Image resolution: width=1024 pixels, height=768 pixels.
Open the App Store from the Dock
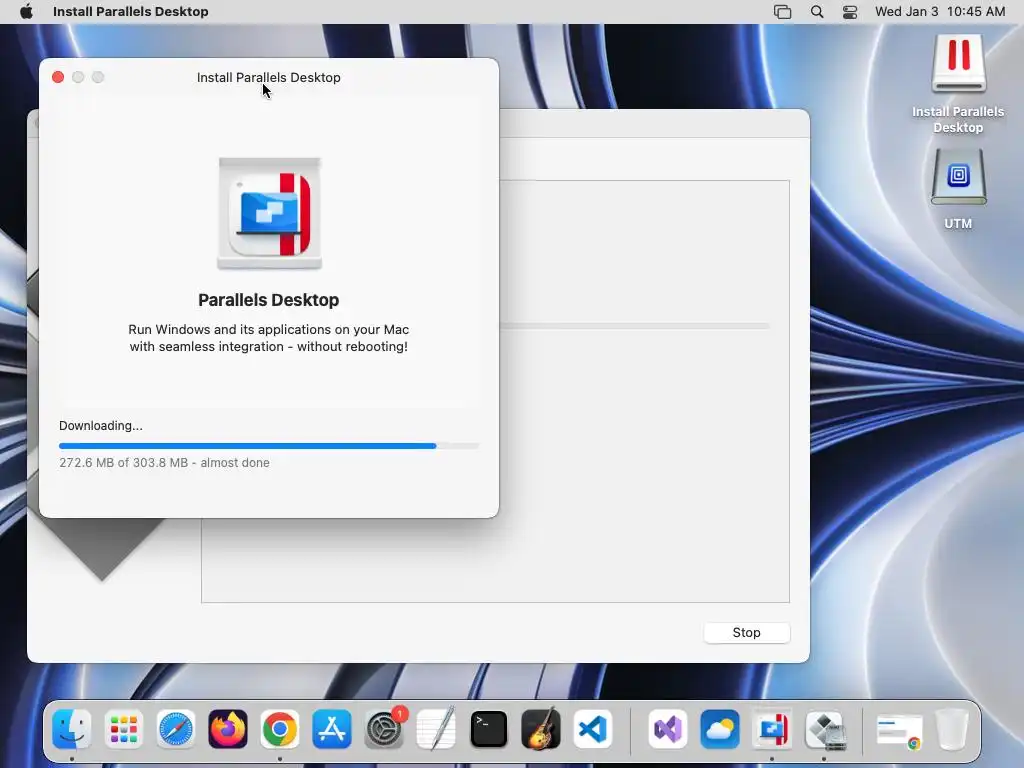(x=332, y=729)
